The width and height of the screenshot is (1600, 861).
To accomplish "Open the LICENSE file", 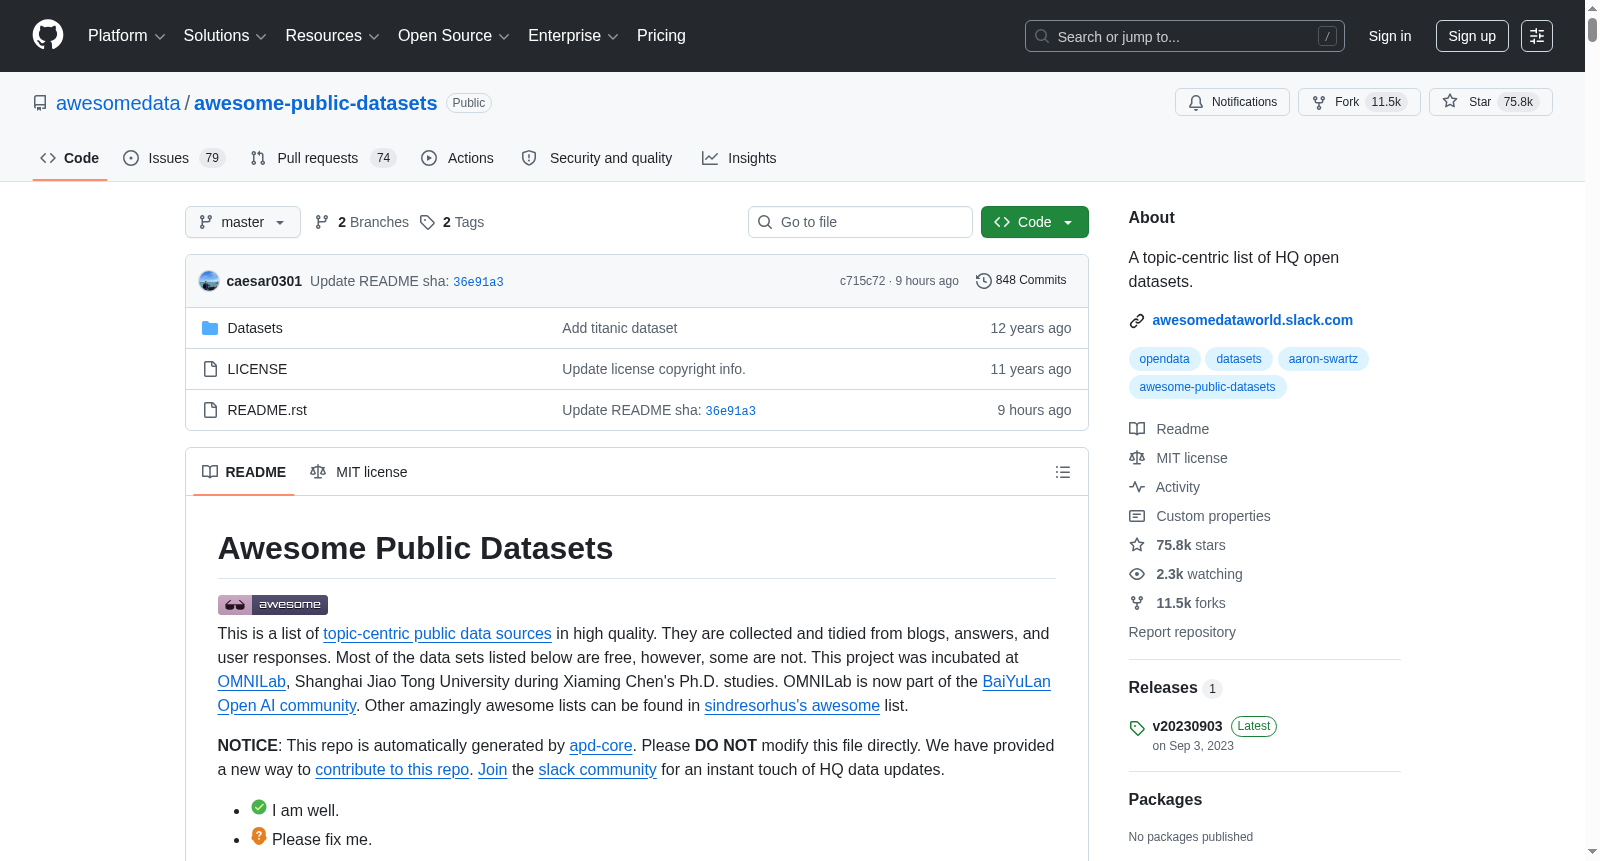I will [257, 369].
